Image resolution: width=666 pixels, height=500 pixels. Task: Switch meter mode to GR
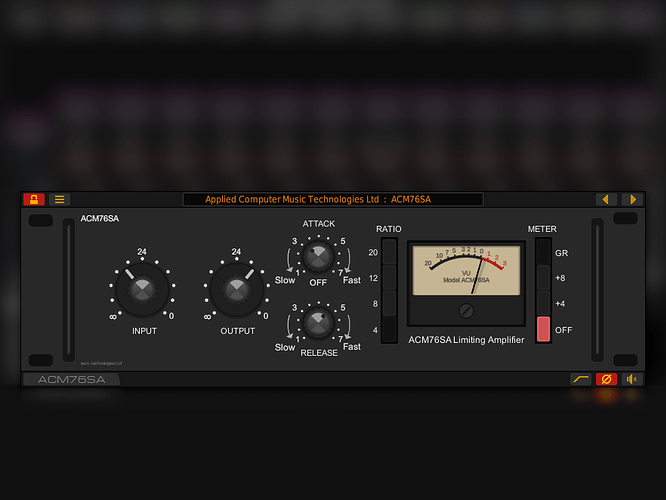tap(543, 253)
